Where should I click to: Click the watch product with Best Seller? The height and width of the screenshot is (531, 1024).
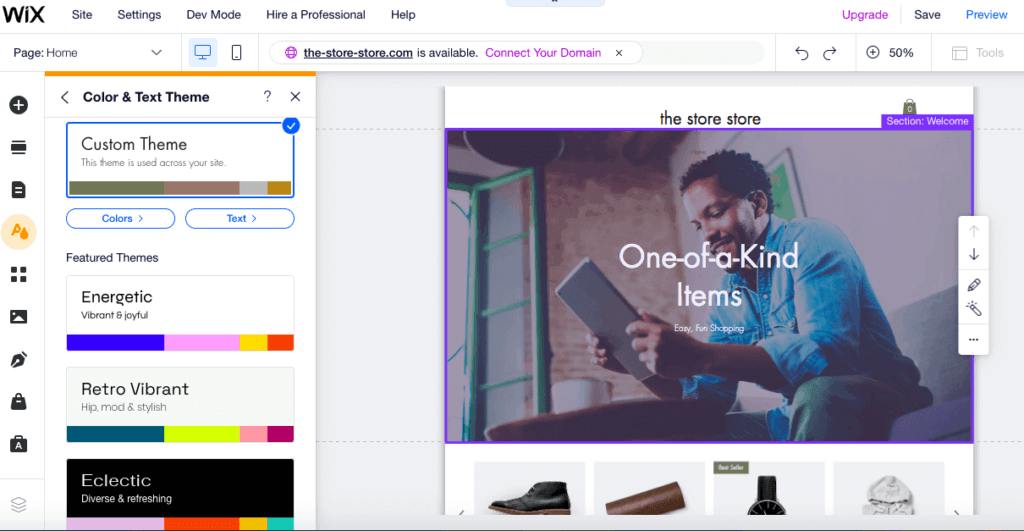pyautogui.click(x=769, y=489)
